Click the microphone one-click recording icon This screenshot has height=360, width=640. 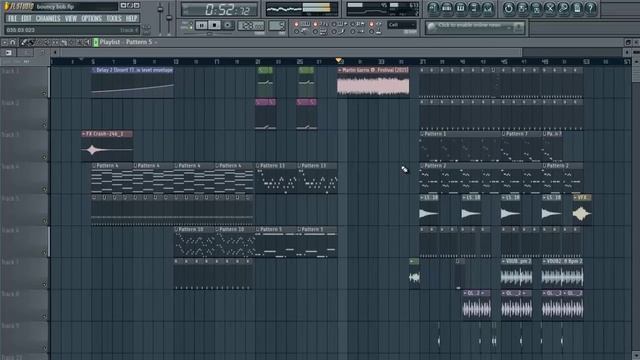(563, 8)
